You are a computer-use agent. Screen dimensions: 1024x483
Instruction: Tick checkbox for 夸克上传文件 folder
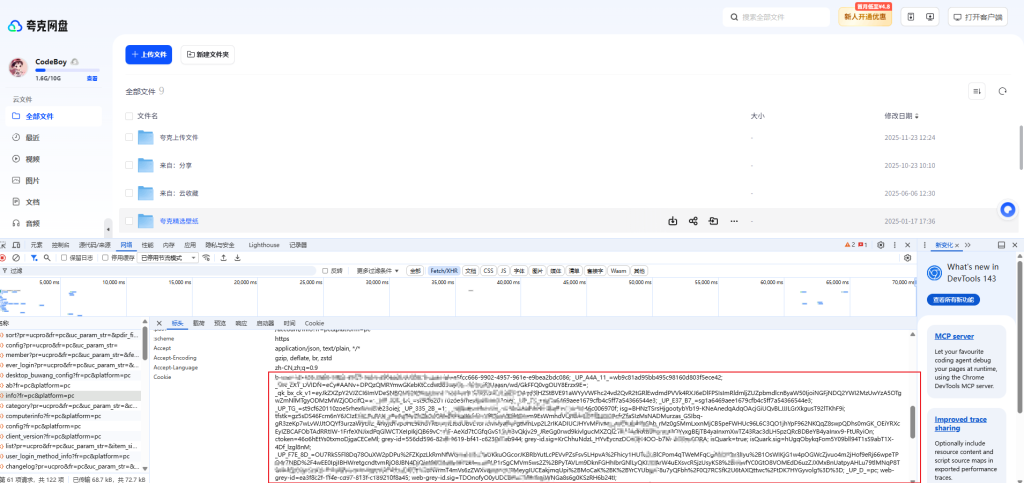pos(129,138)
